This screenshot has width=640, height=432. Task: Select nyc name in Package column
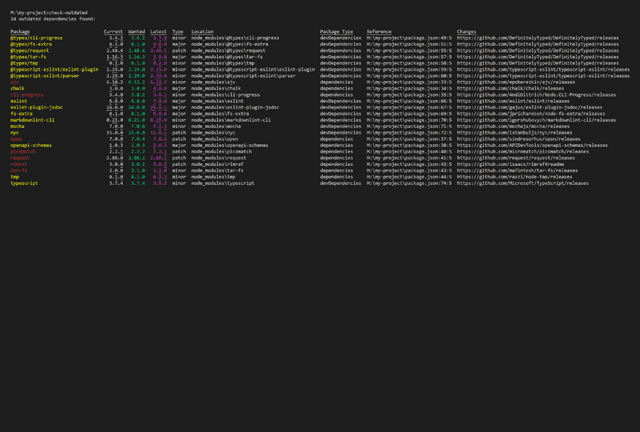(15, 133)
